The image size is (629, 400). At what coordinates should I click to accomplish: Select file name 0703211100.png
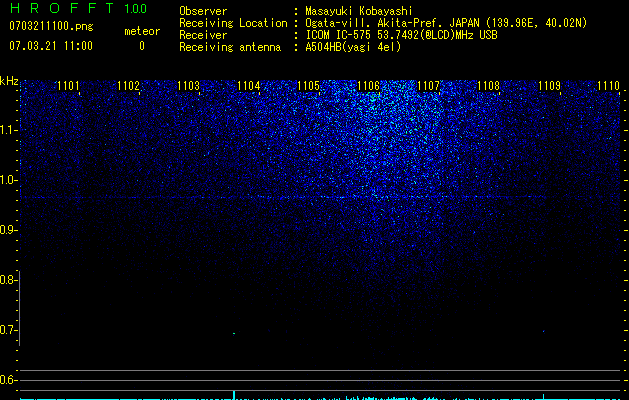pyautogui.click(x=51, y=27)
